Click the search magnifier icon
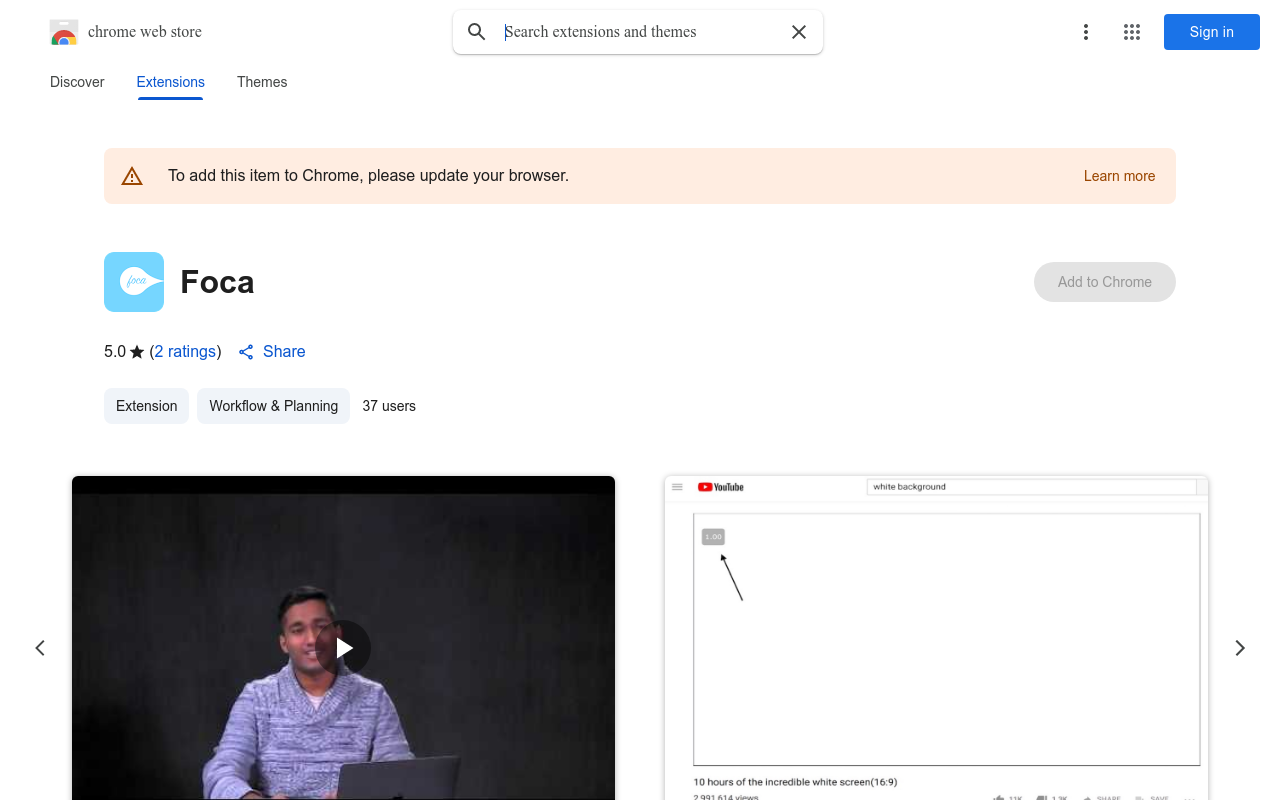This screenshot has height=800, width=1280. pos(477,32)
